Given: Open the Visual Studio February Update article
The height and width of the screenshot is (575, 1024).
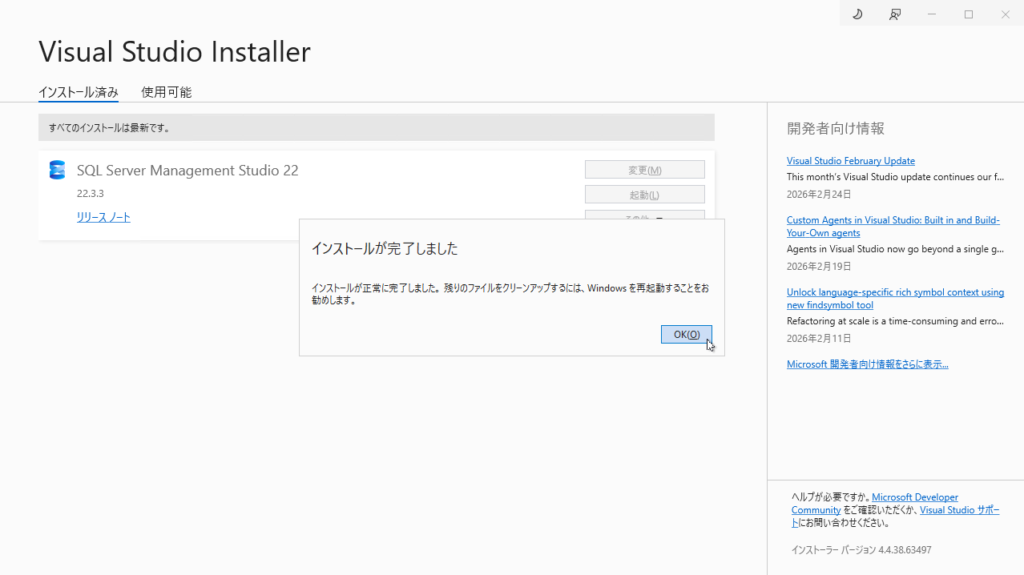Looking at the screenshot, I should (850, 161).
